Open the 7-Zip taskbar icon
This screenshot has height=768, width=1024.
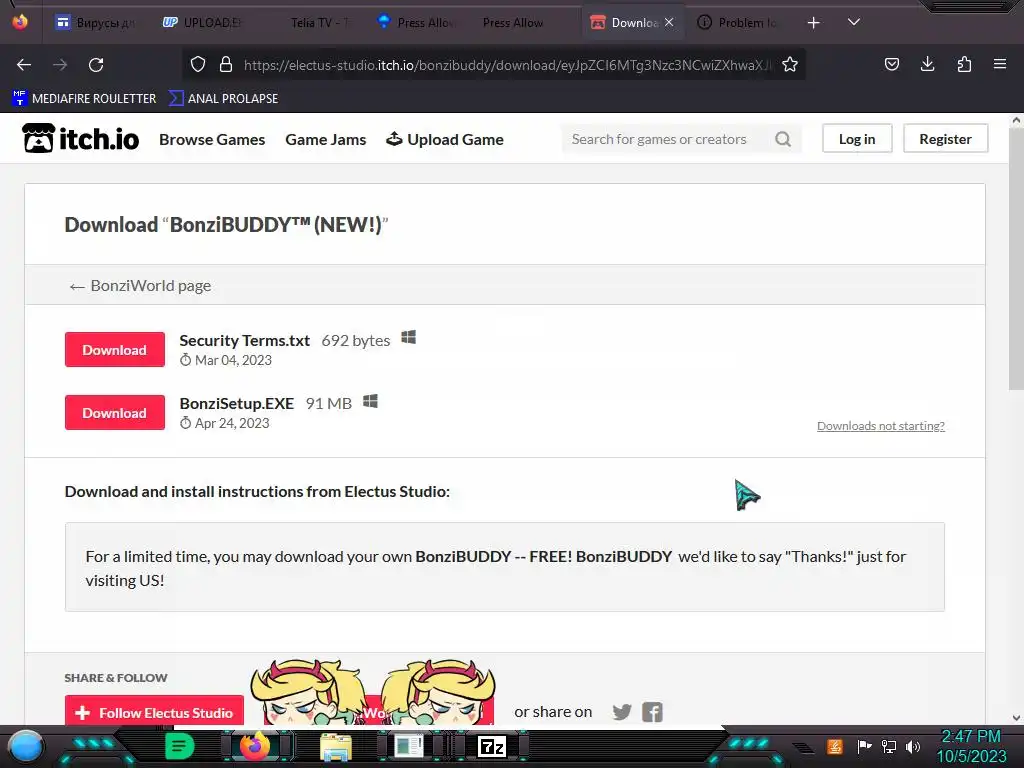(492, 746)
